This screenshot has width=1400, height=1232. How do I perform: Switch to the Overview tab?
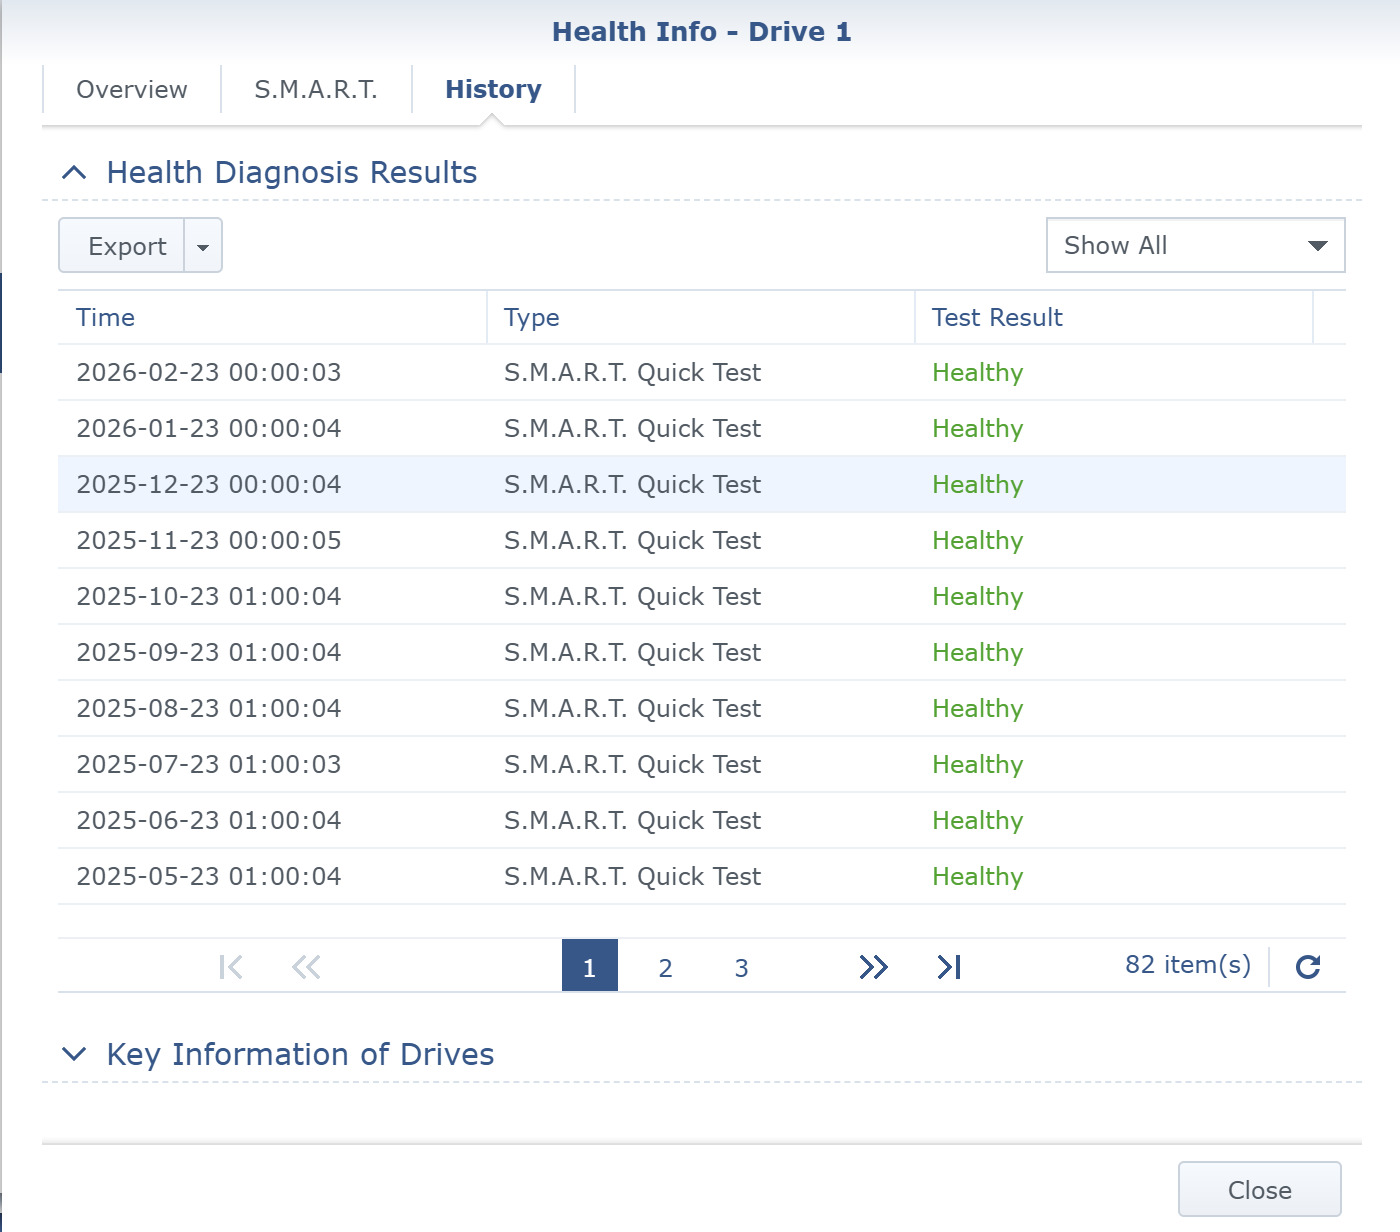[132, 90]
